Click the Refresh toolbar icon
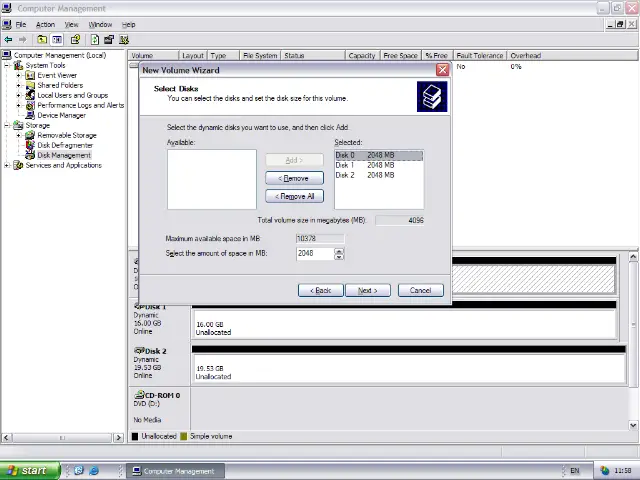The width and height of the screenshot is (640, 480). coord(95,40)
